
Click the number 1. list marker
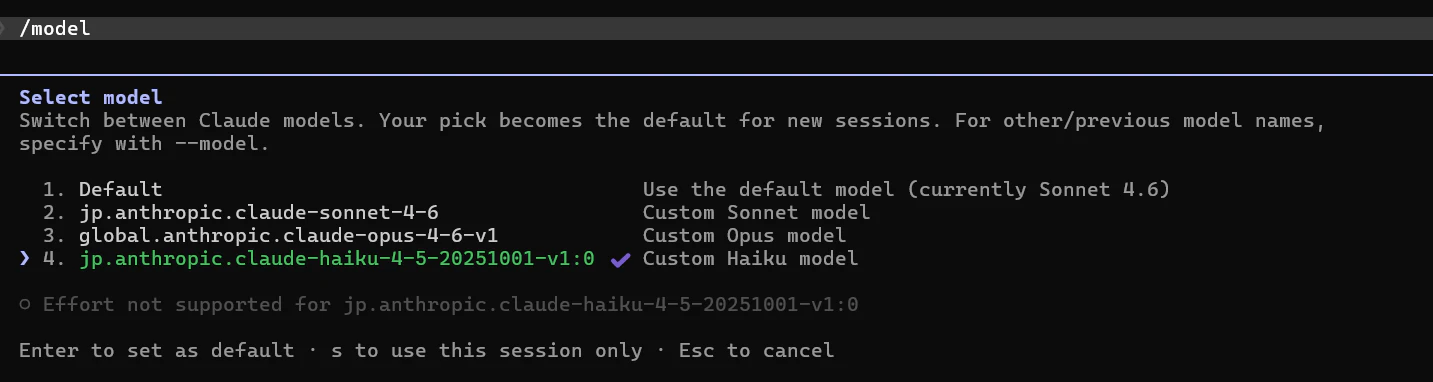[x=54, y=189]
